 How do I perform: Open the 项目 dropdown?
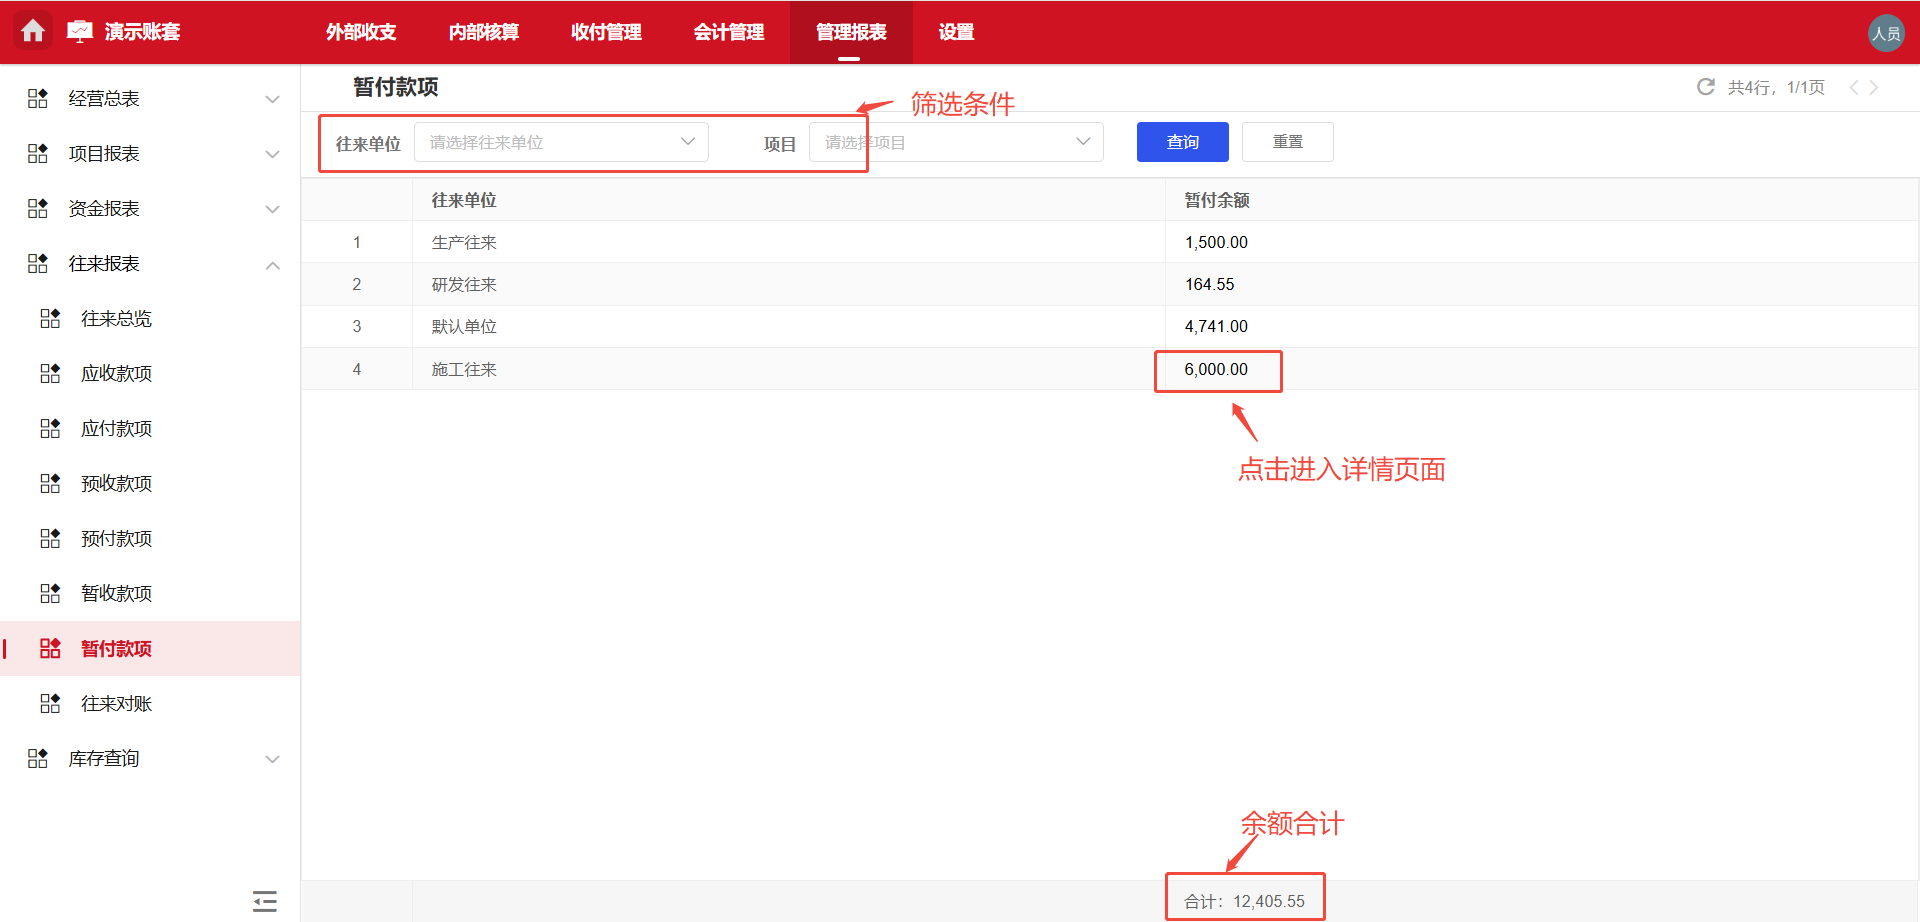click(955, 141)
